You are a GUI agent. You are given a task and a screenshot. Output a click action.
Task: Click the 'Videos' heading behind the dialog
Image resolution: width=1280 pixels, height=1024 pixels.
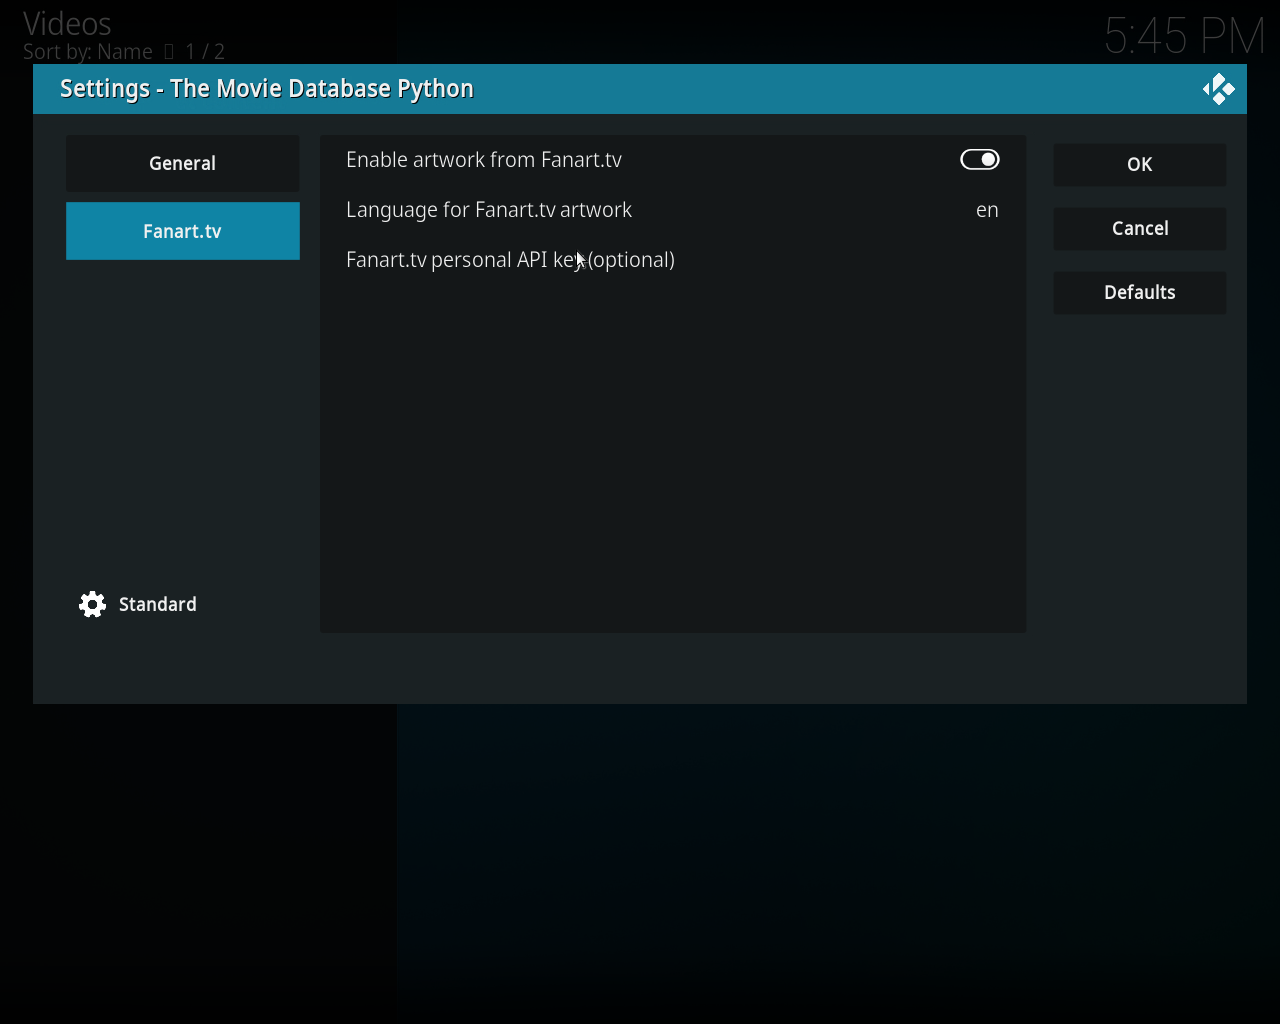click(x=67, y=23)
